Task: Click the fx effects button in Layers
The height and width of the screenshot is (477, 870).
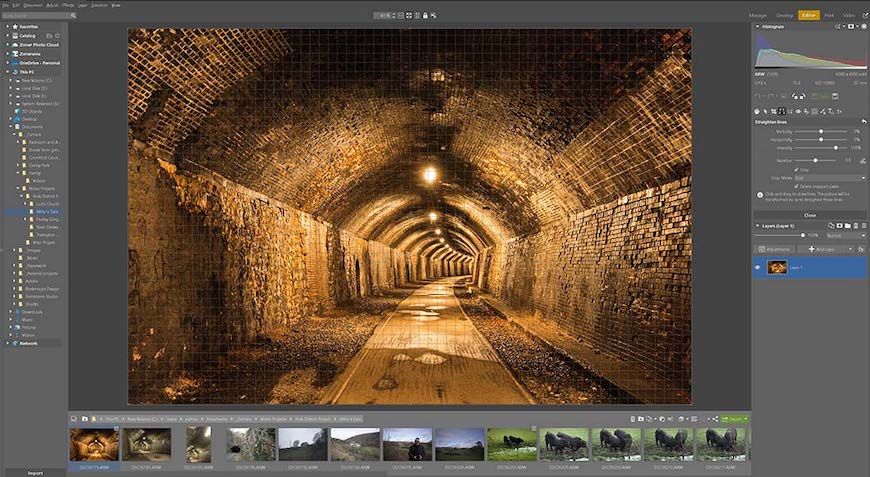Action: pyautogui.click(x=861, y=248)
